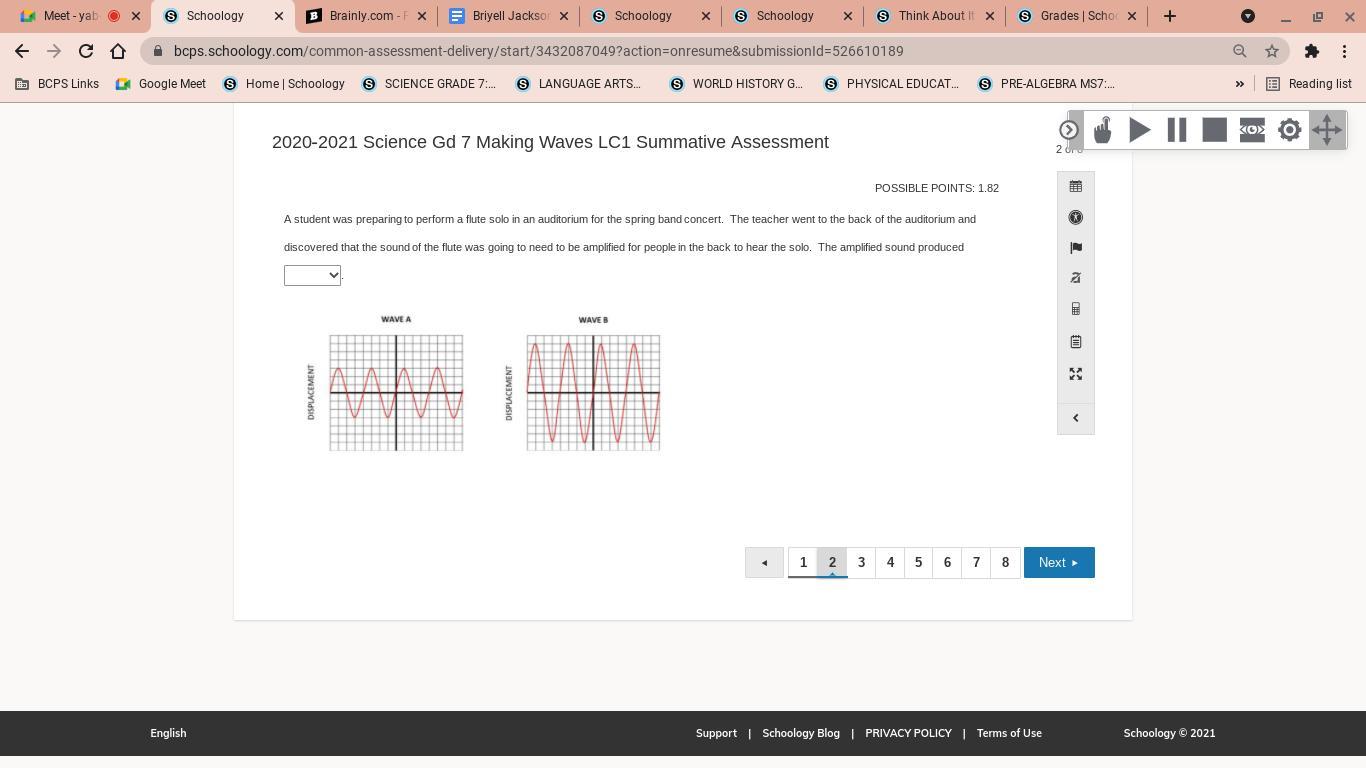Show more bookmarks with the chevron
Image resolution: width=1366 pixels, height=768 pixels.
click(1240, 84)
